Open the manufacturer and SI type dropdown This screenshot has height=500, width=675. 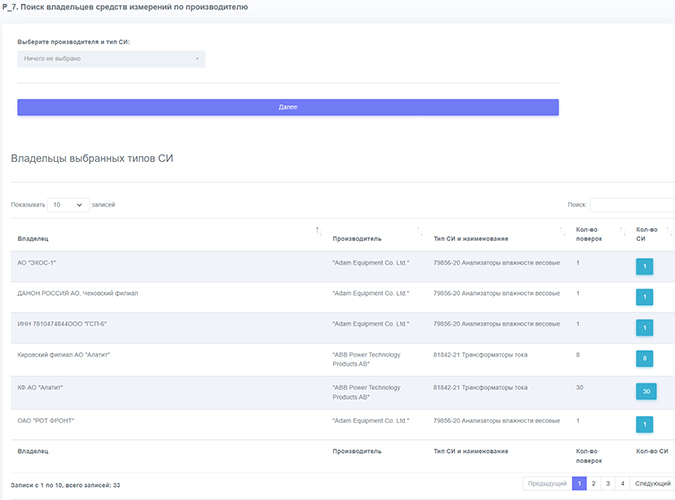(111, 59)
